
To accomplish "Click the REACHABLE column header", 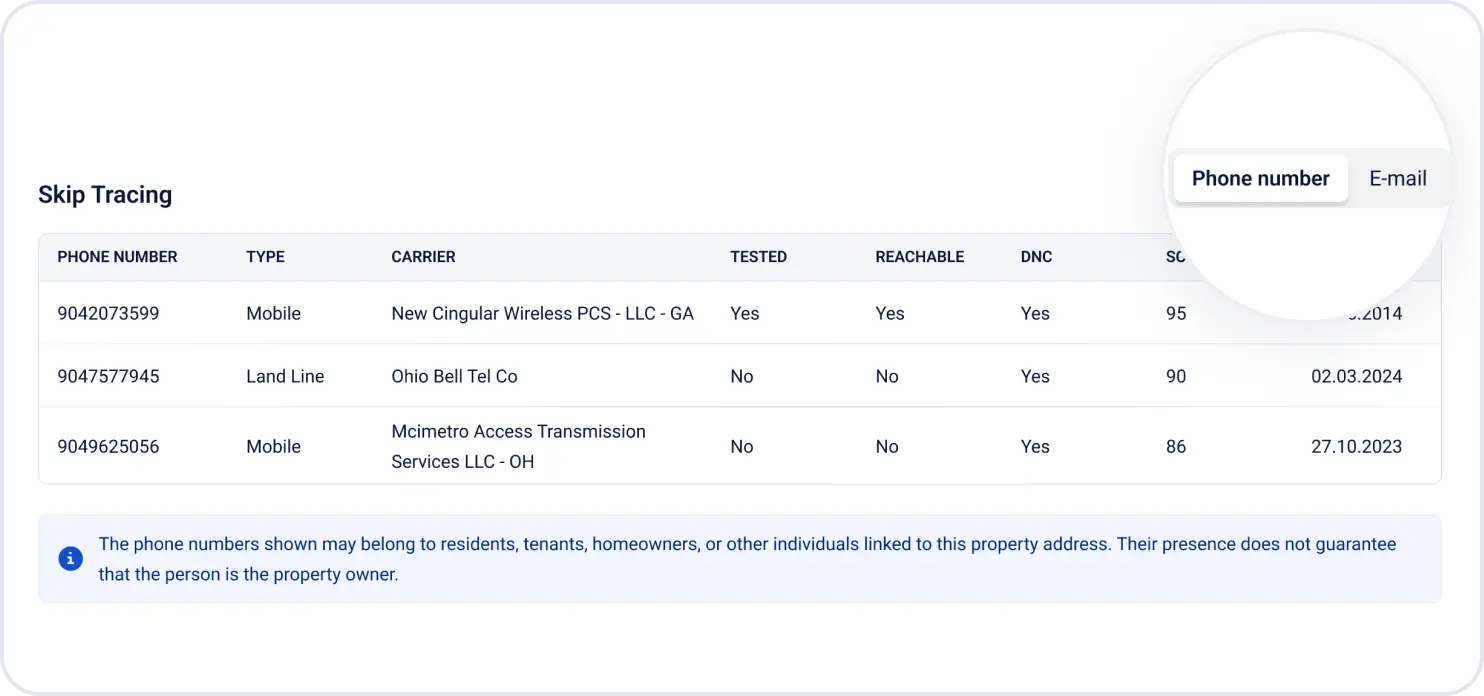I will [919, 257].
